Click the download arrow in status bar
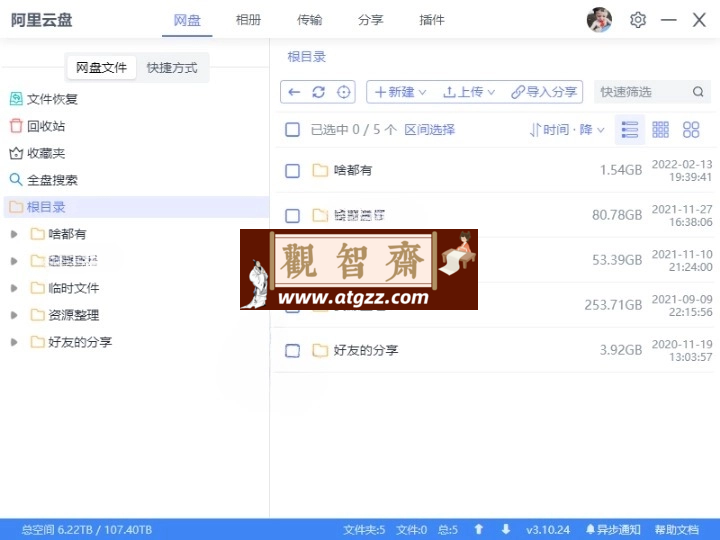This screenshot has width=720, height=540. (506, 529)
